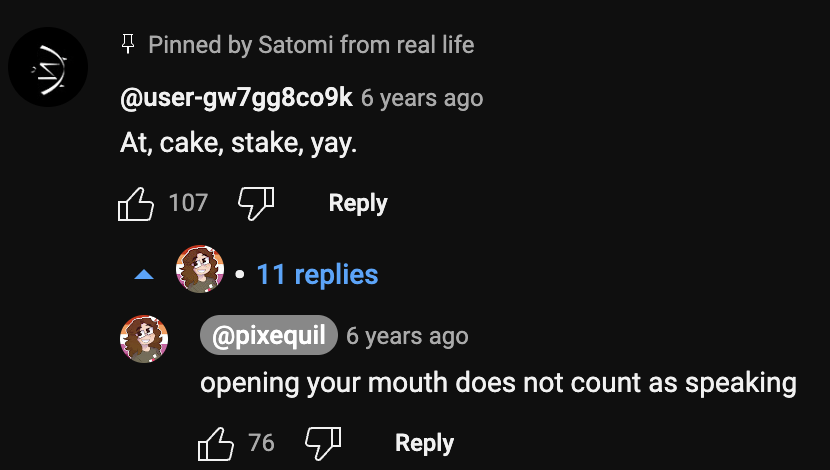The image size is (830, 470).
Task: Like the "At, cake, stake, yay." comment
Action: [136, 204]
